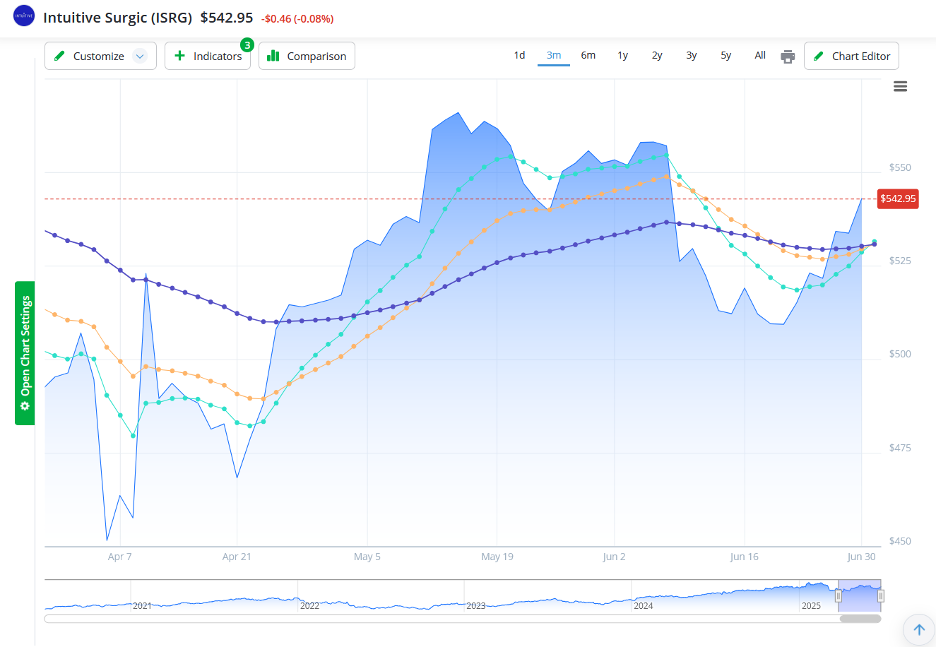This screenshot has width=936, height=648.
Task: Click the Jun 16 x-axis date label
Action: pos(744,557)
